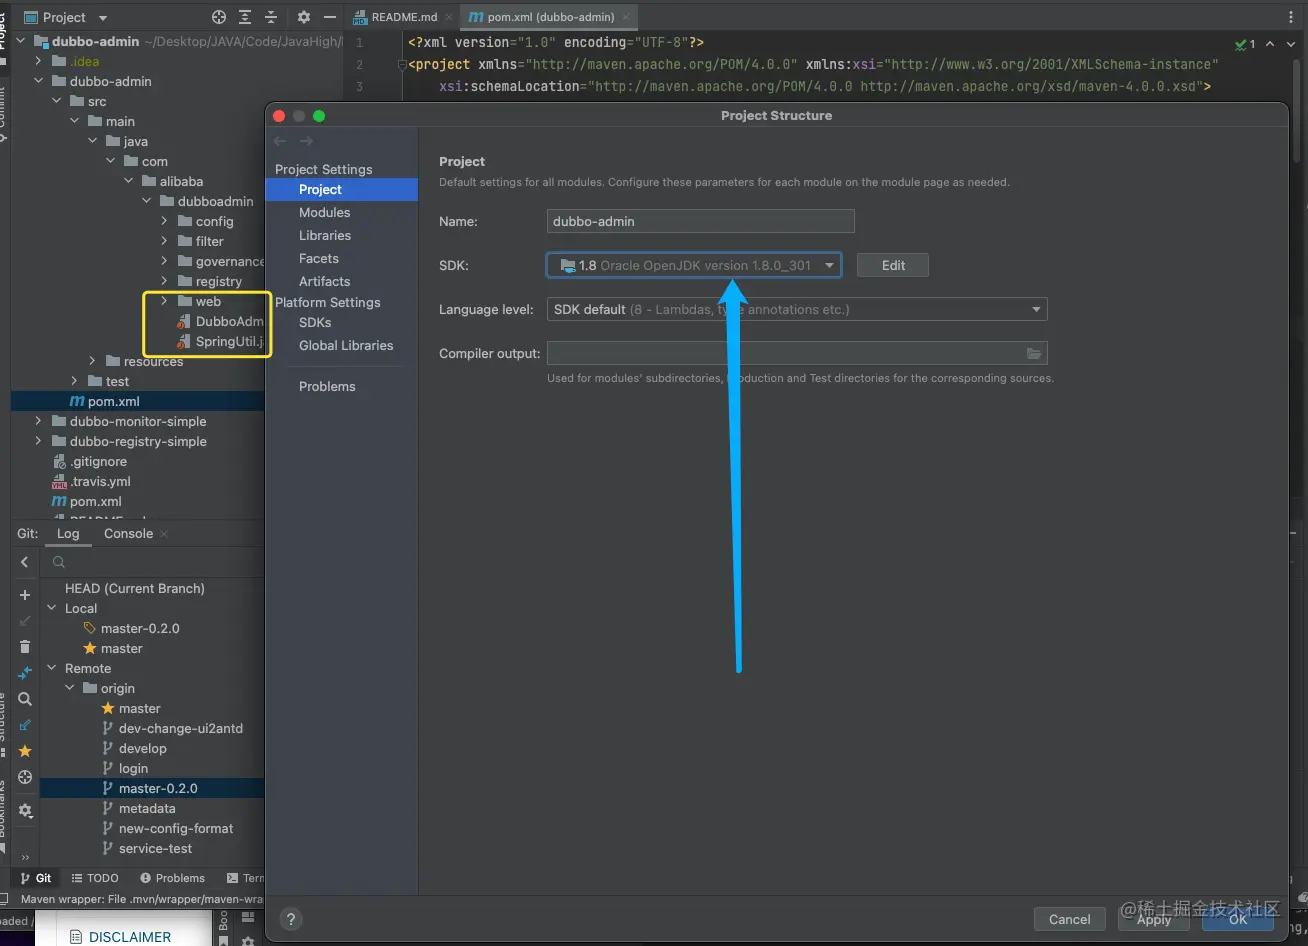Click the compiler output browse folder icon

[x=1034, y=353]
